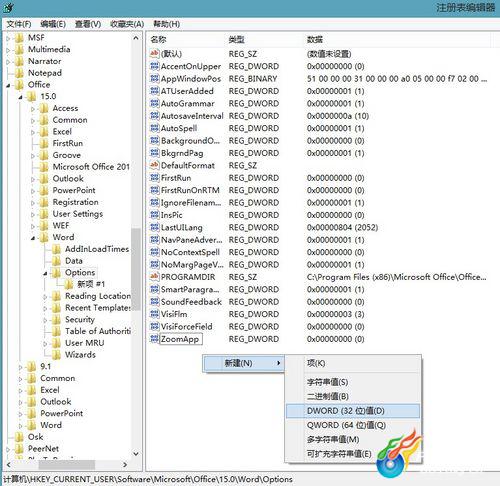Choose DWORD (32 位)值(D) from submenu
This screenshot has height=486, width=500.
pos(353,411)
